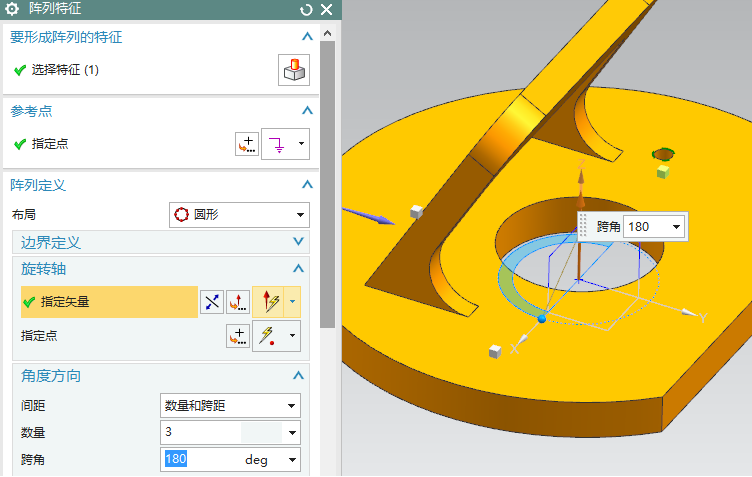Open point dialog in reference point section

click(x=246, y=144)
